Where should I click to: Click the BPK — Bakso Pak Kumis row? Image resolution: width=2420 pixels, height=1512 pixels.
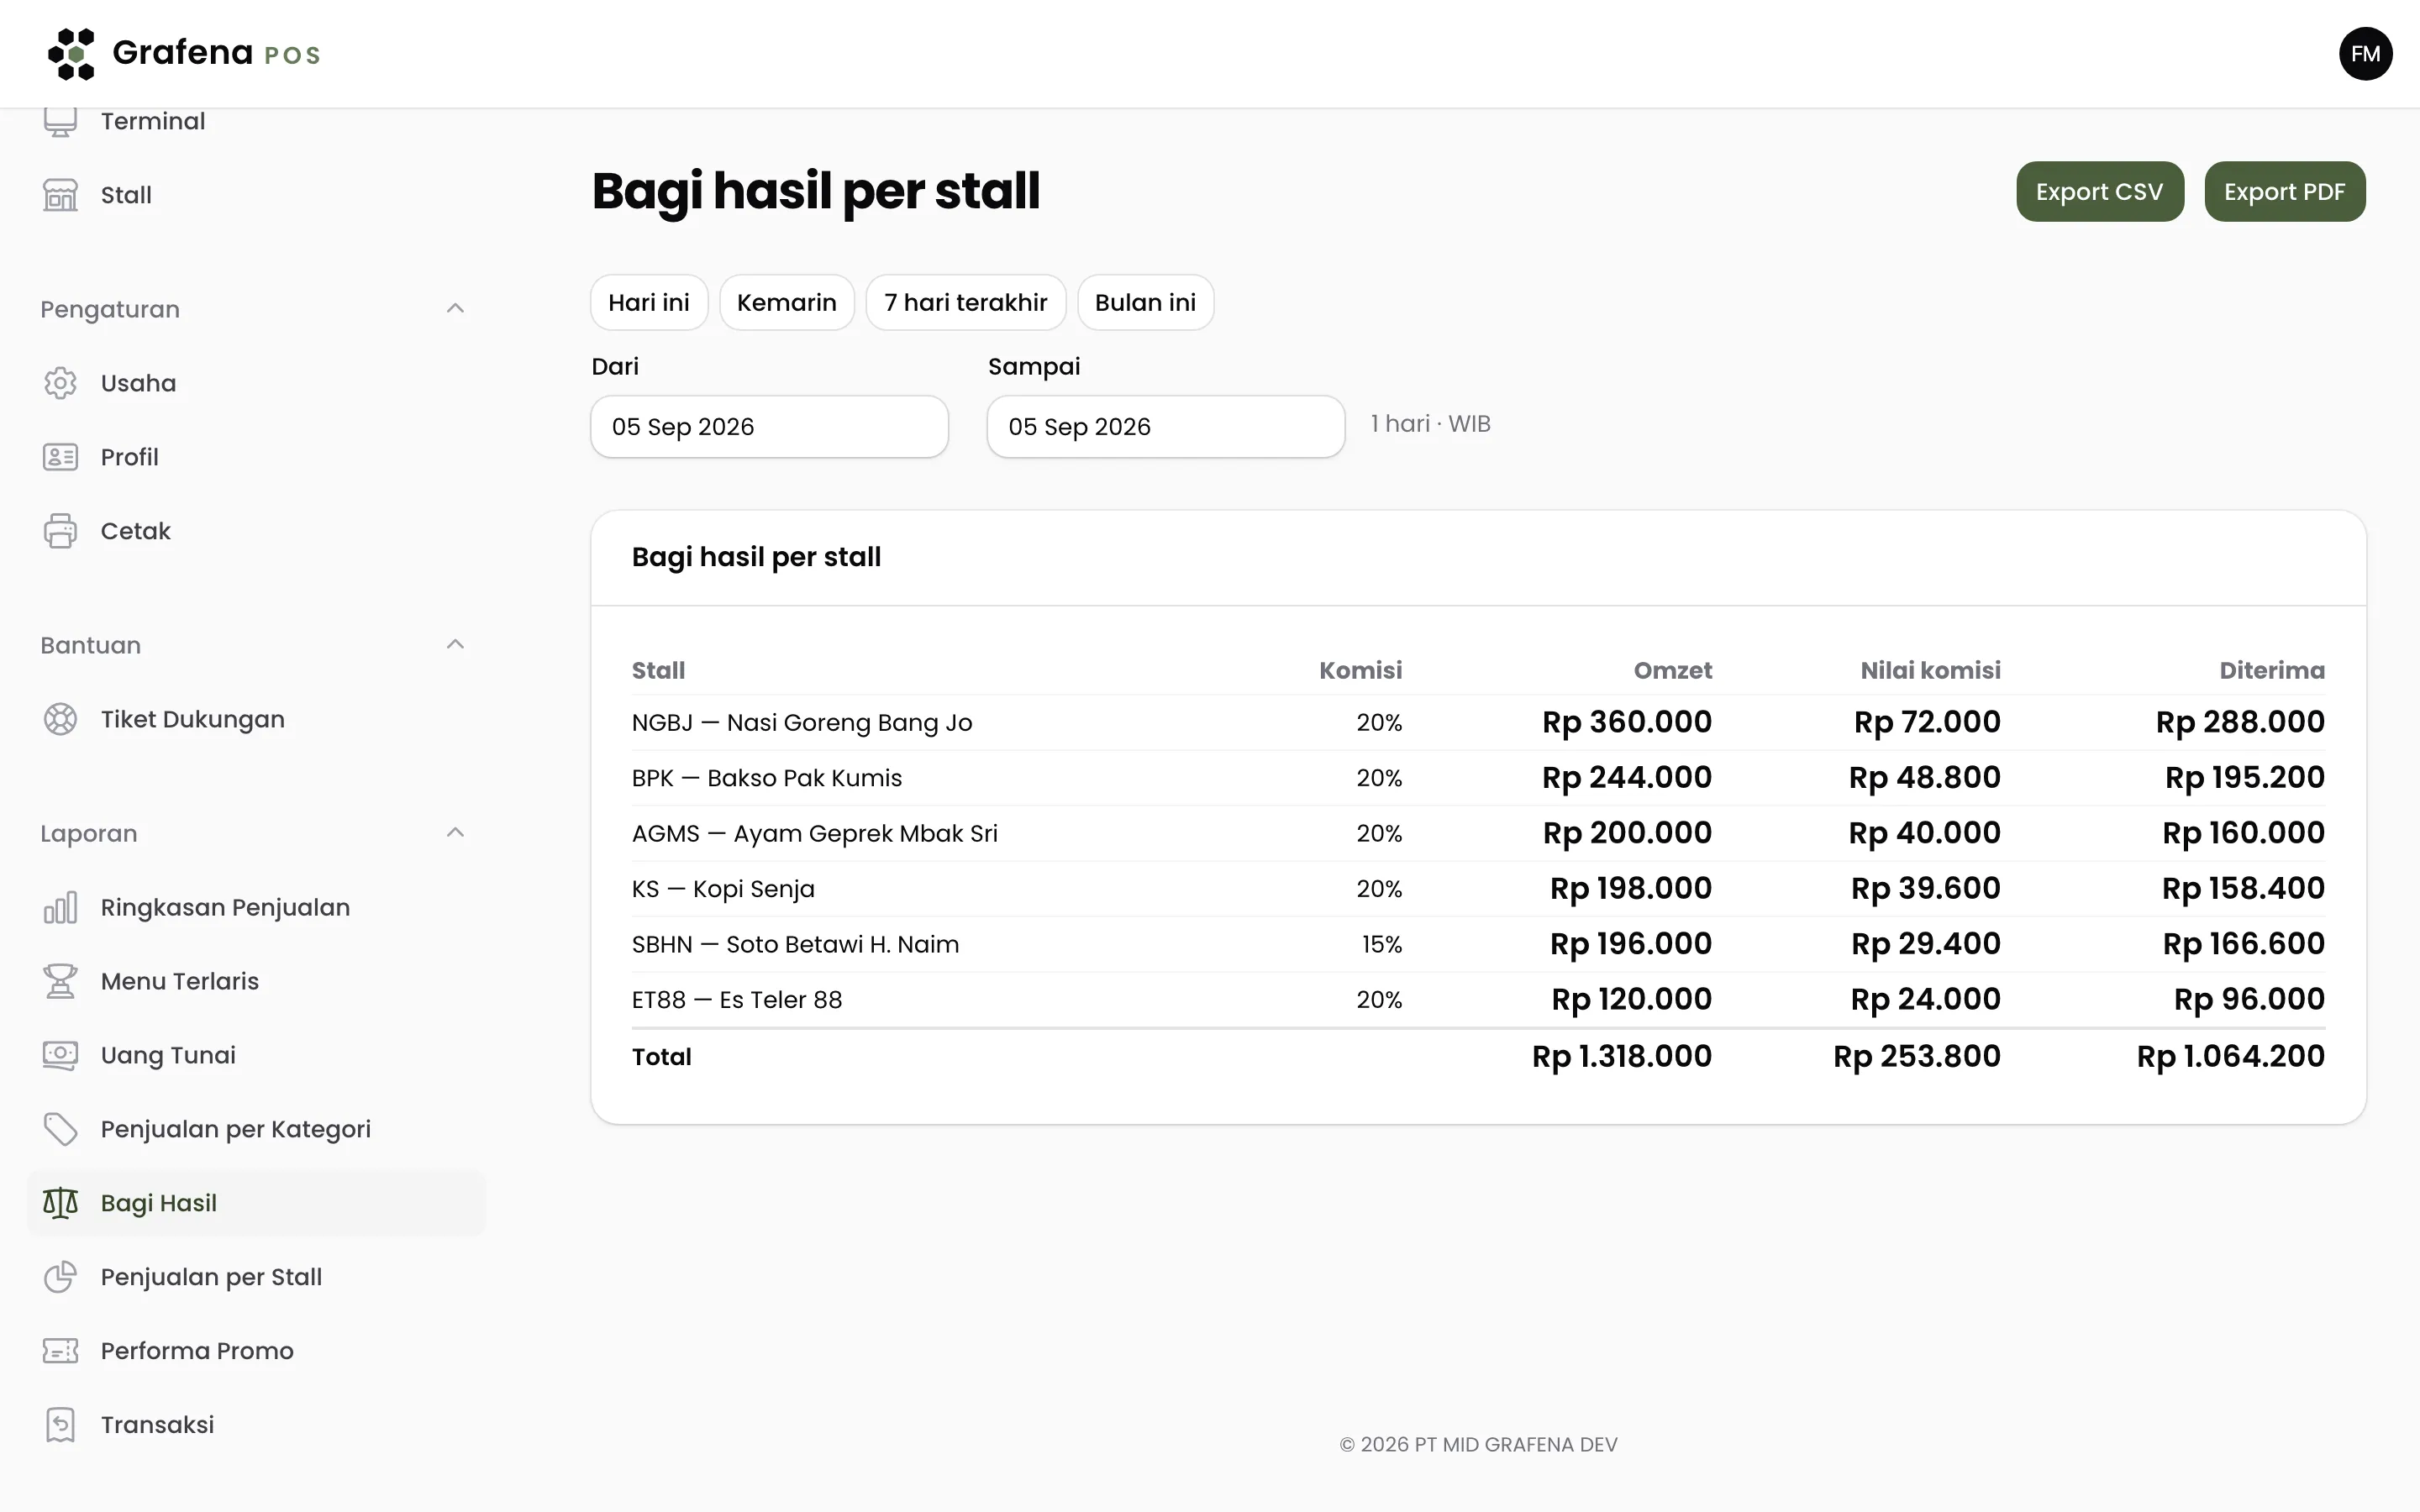1478,778
